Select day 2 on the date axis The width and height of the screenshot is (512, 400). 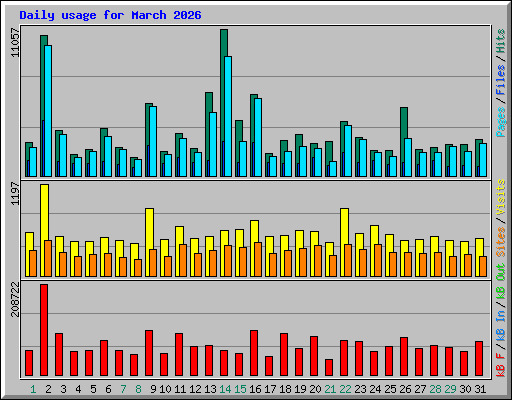(x=48, y=389)
